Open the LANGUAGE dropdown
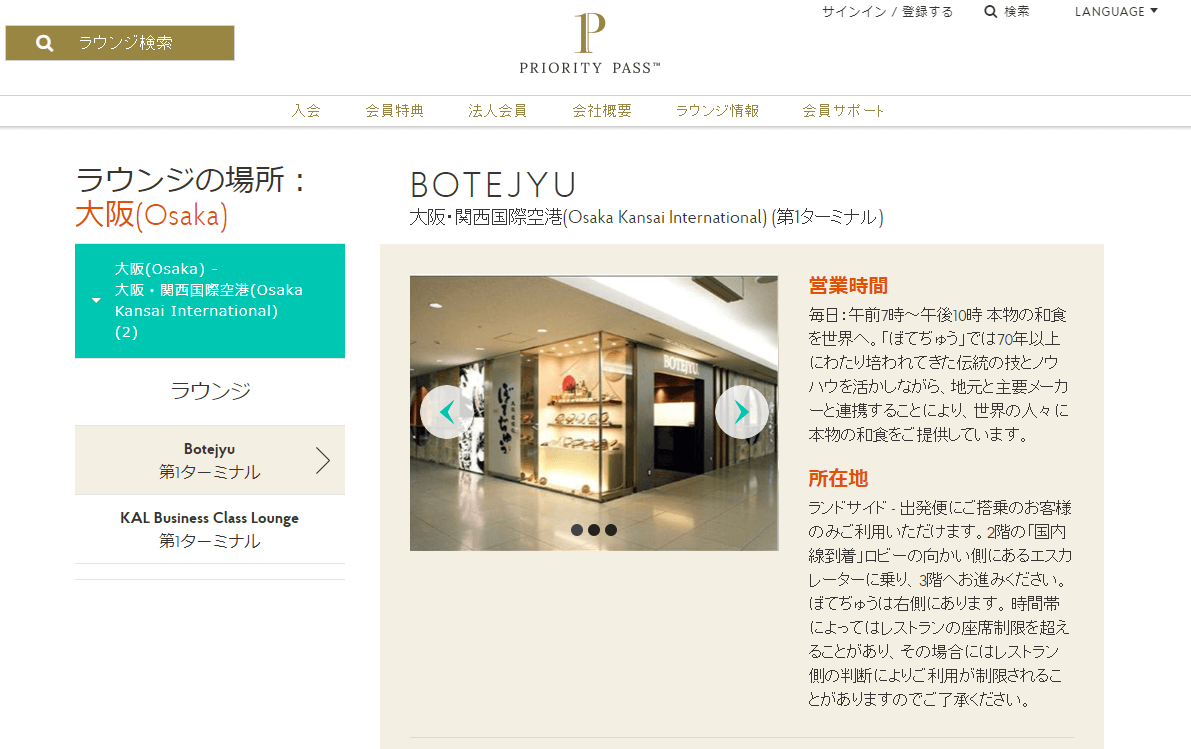This screenshot has width=1191, height=749. tap(1116, 11)
